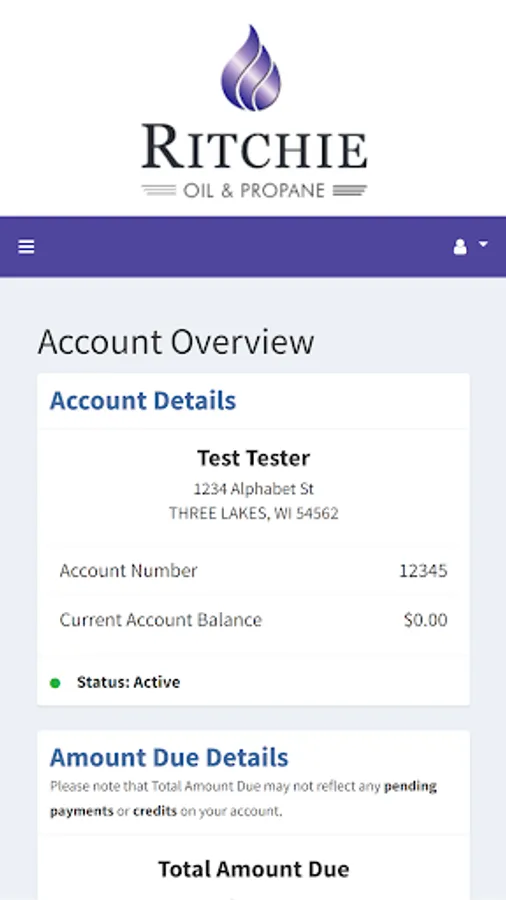This screenshot has width=506, height=900.
Task: Click the $0.00 balance value
Action: pos(426,620)
